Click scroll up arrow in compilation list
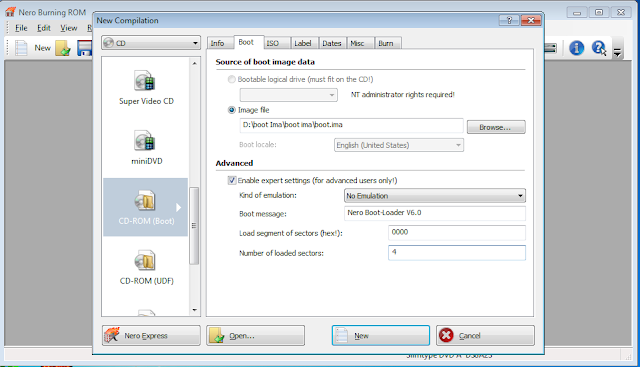Viewport: 640px width, 367px height. (x=194, y=63)
